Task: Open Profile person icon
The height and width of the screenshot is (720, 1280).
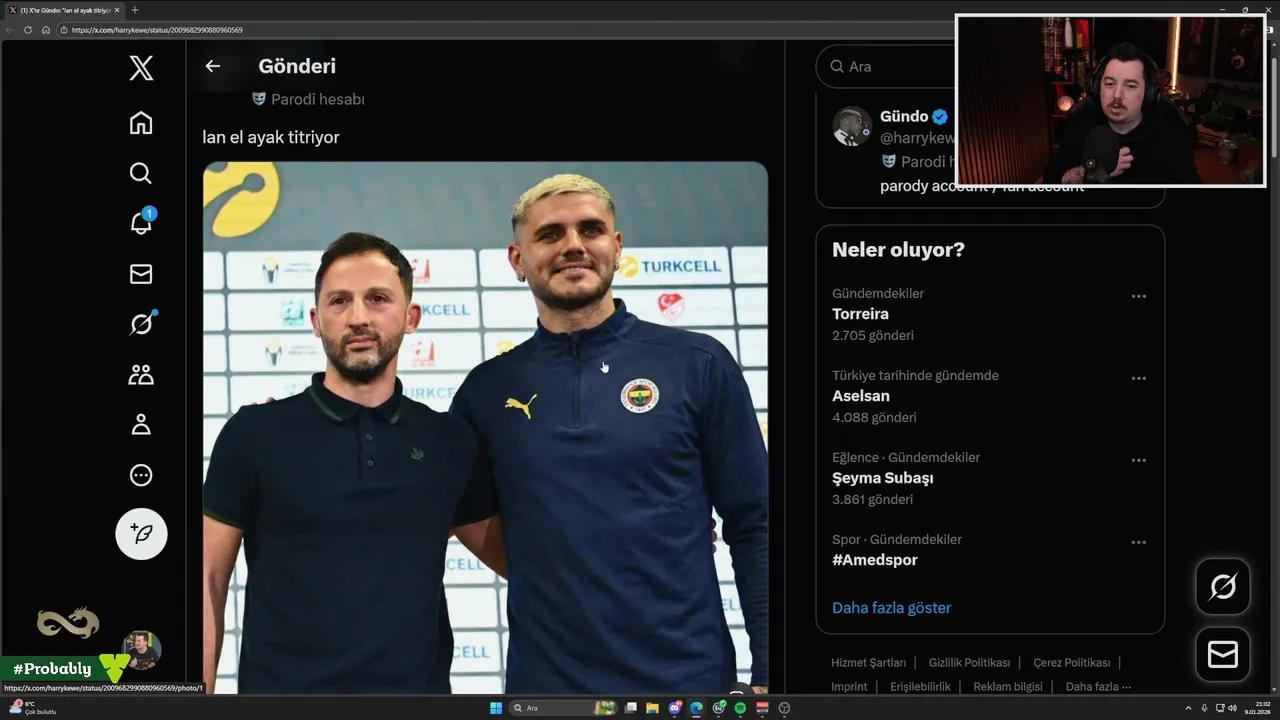Action: point(141,425)
